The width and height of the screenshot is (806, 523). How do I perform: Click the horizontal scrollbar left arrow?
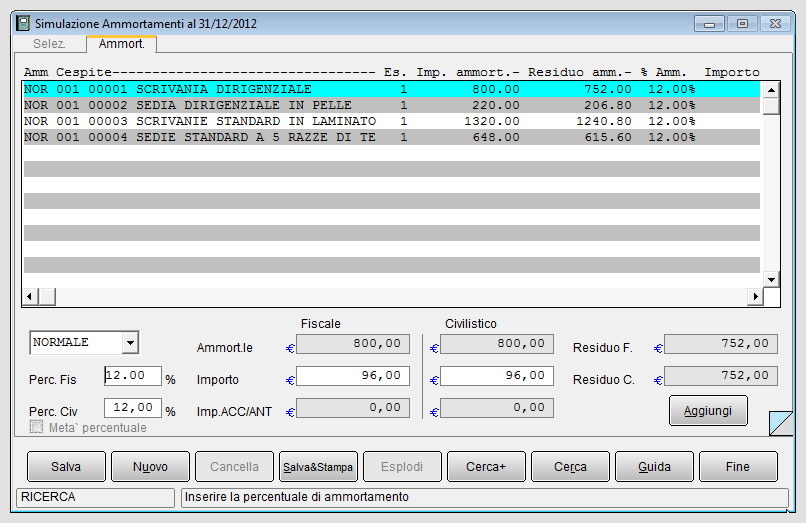pos(30,296)
